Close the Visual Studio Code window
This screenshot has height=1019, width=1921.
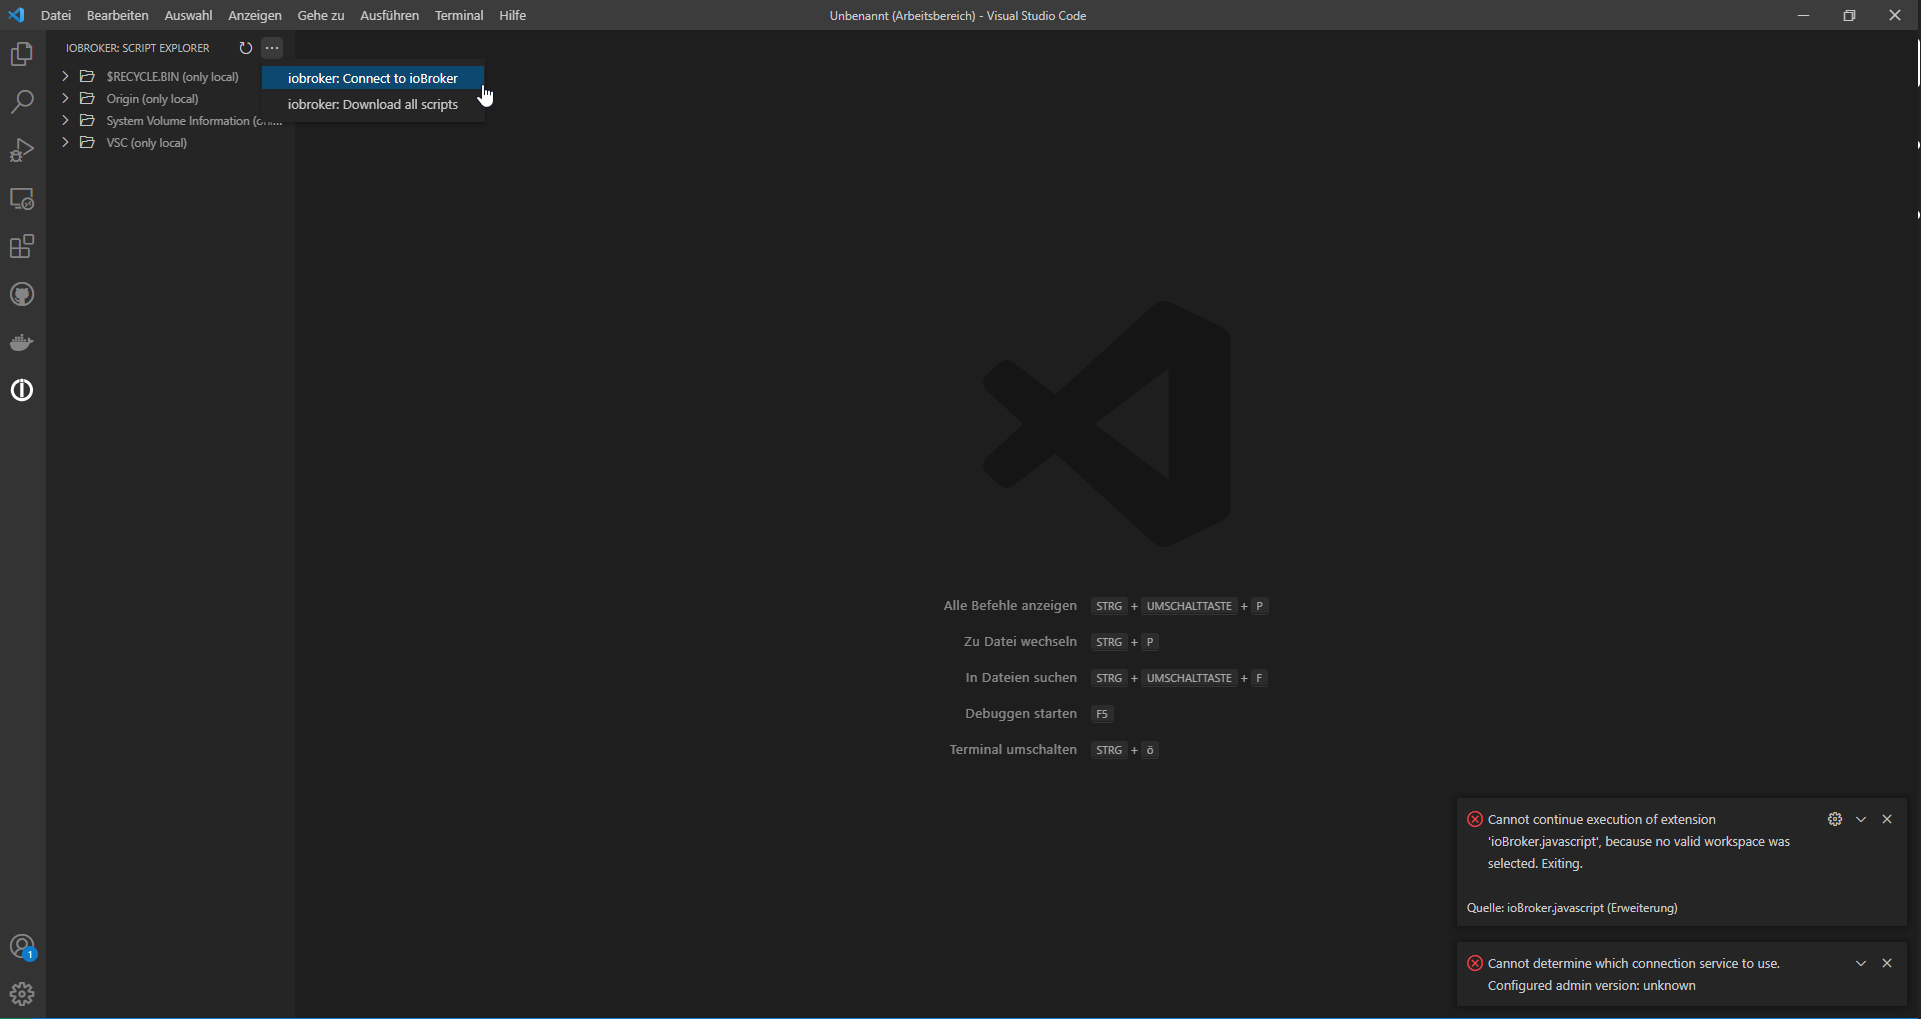coord(1896,15)
